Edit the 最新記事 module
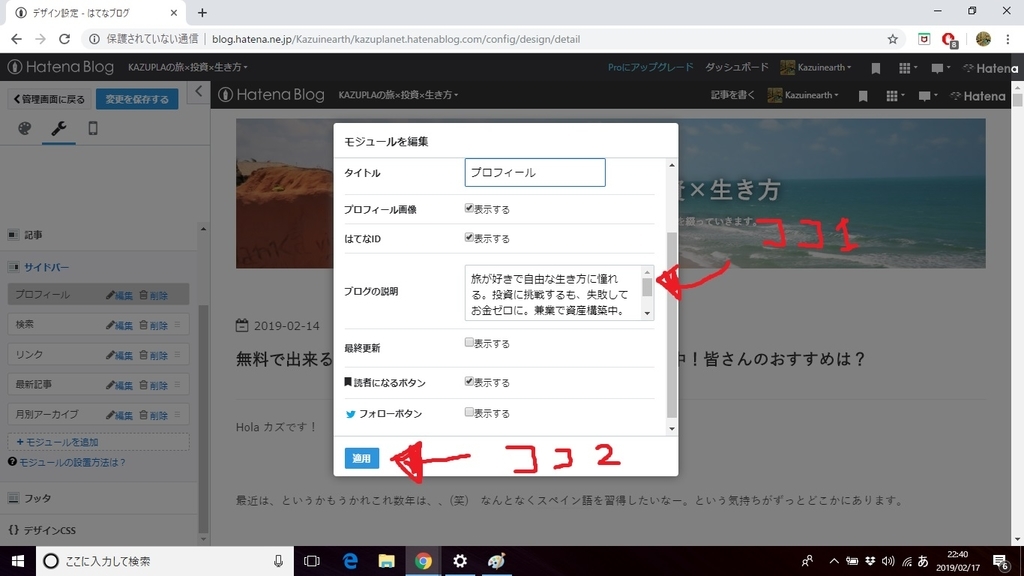The image size is (1024, 576). [120, 385]
